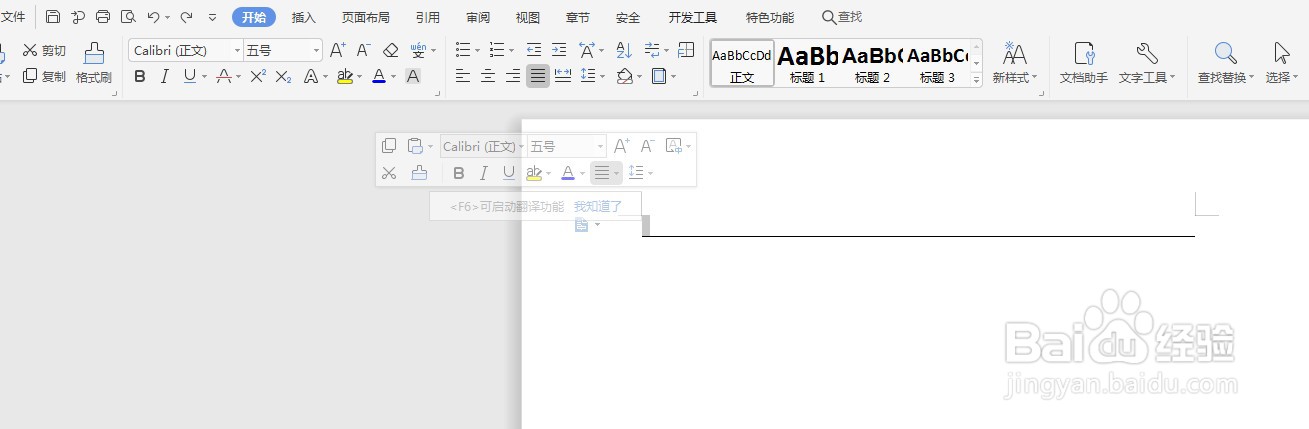Click the Redo arrow icon
1309x429 pixels.
(186, 17)
